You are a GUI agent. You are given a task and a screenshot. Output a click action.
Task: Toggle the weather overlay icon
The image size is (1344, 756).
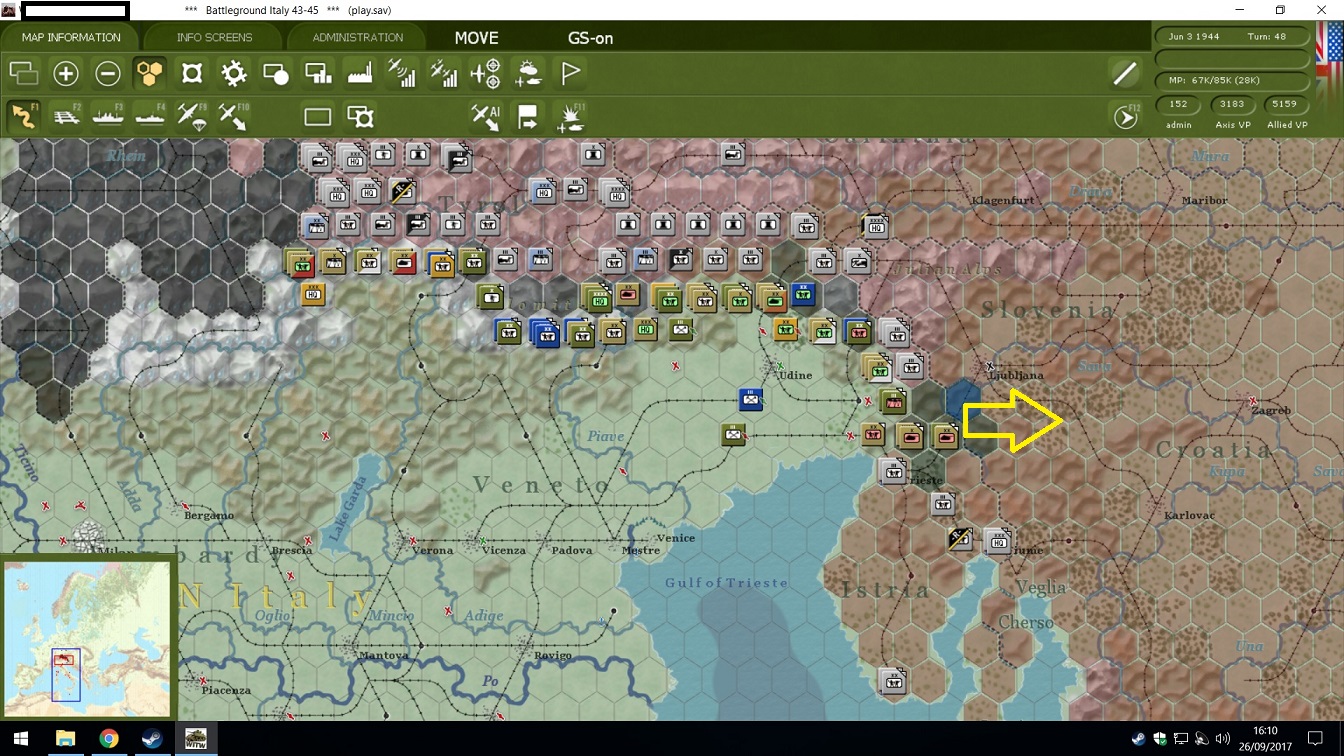527,73
